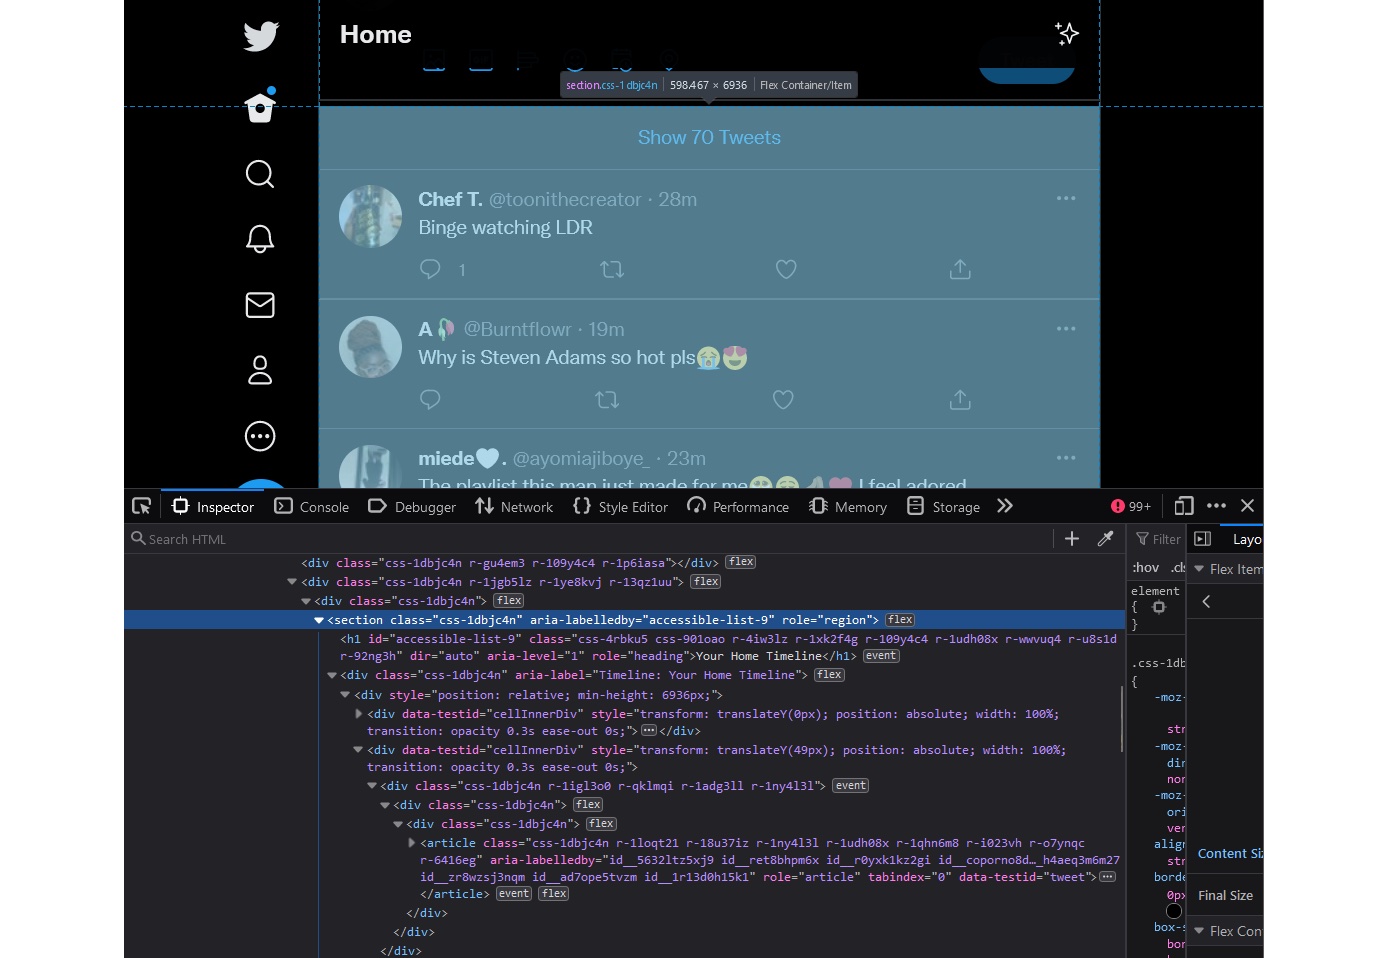Open Responsive Design Mode
This screenshot has width=1400, height=958.
(1184, 505)
